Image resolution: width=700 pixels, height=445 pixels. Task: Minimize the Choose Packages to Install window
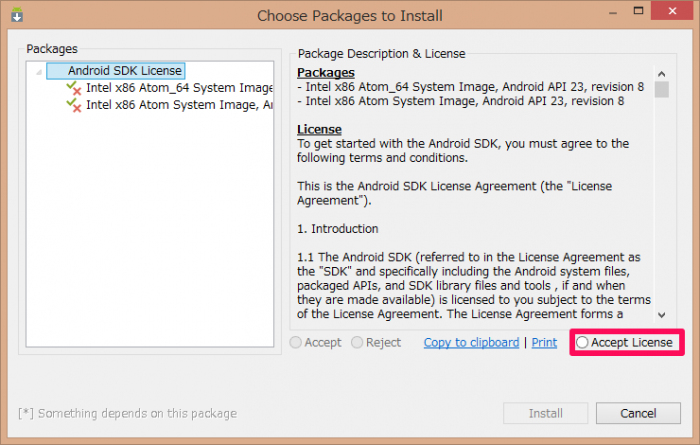click(x=613, y=12)
